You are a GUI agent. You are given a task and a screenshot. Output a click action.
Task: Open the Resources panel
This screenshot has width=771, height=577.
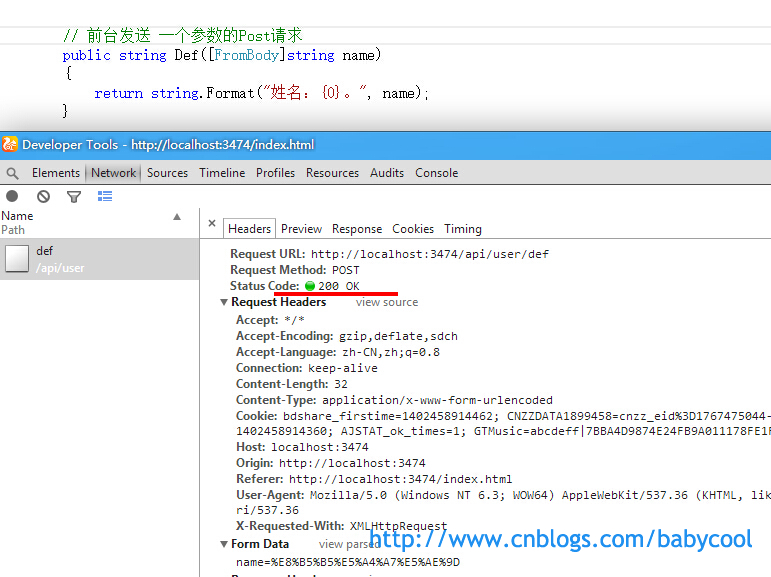click(332, 173)
